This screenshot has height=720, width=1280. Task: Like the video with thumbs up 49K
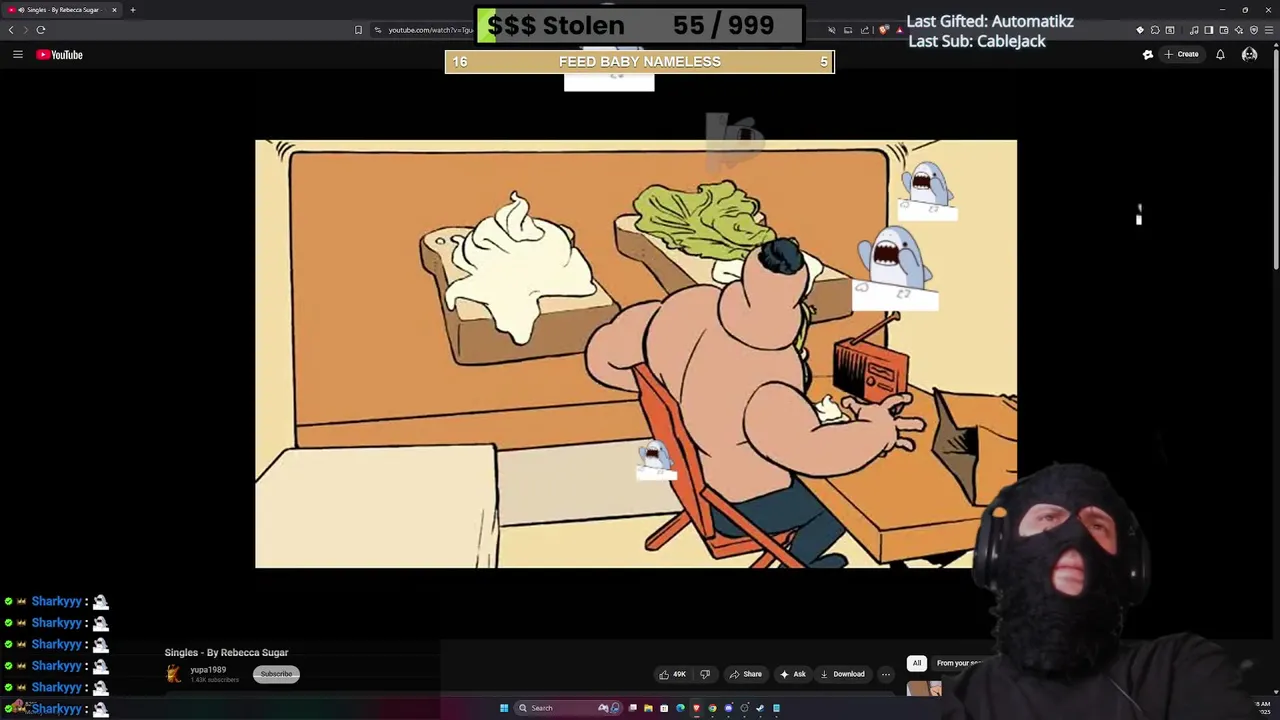coord(672,674)
